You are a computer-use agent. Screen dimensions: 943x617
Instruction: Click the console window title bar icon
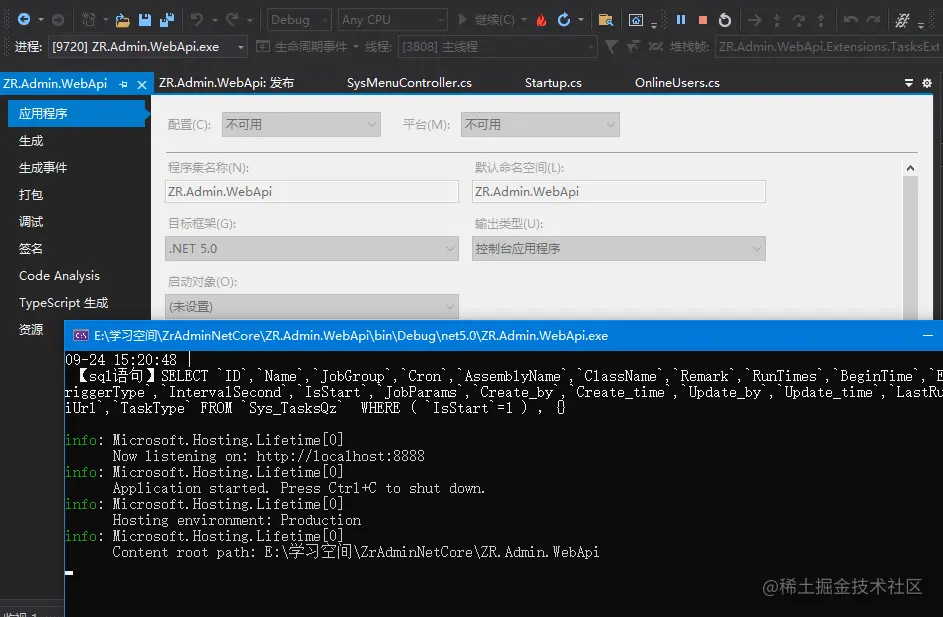pyautogui.click(x=81, y=336)
